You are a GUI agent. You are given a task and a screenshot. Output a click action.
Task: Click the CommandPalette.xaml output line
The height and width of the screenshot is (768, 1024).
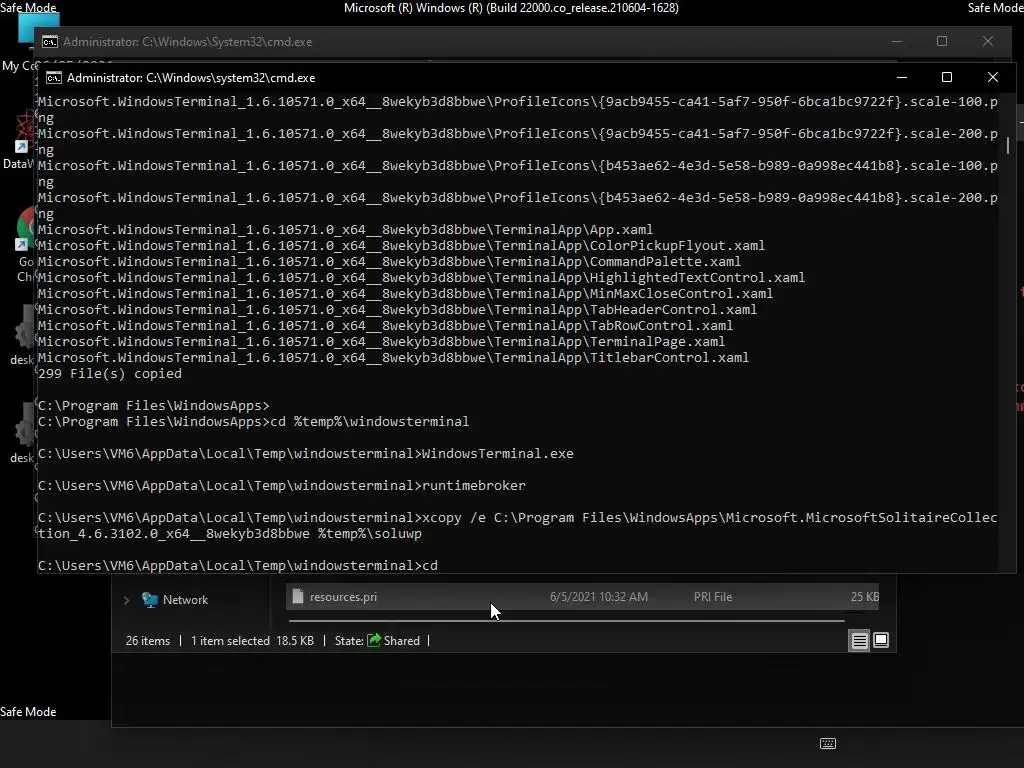(389, 261)
